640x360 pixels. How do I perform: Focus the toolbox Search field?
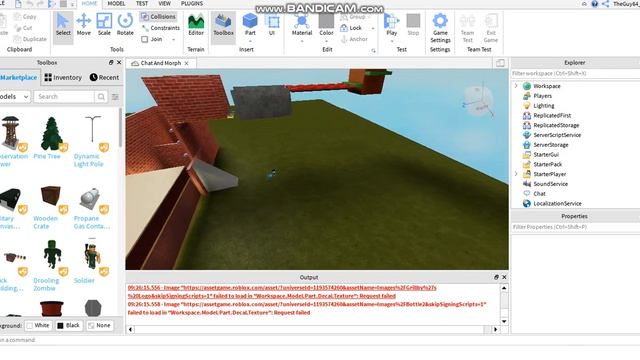(x=64, y=97)
